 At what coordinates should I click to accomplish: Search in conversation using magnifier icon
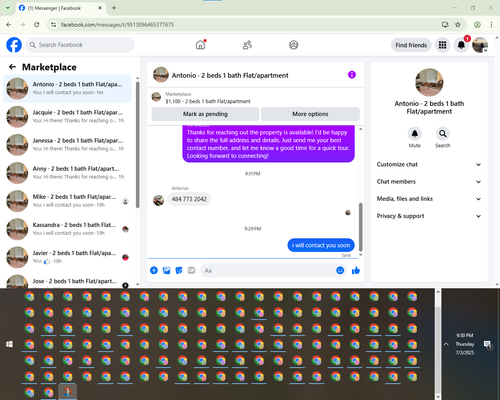(x=443, y=134)
